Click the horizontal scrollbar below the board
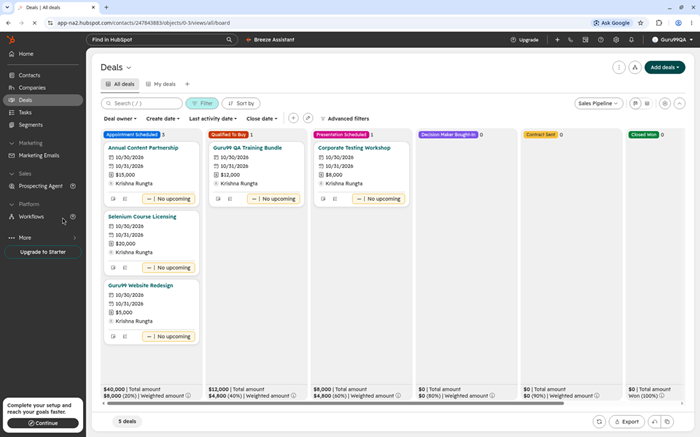The width and height of the screenshot is (700, 437). click(x=335, y=403)
